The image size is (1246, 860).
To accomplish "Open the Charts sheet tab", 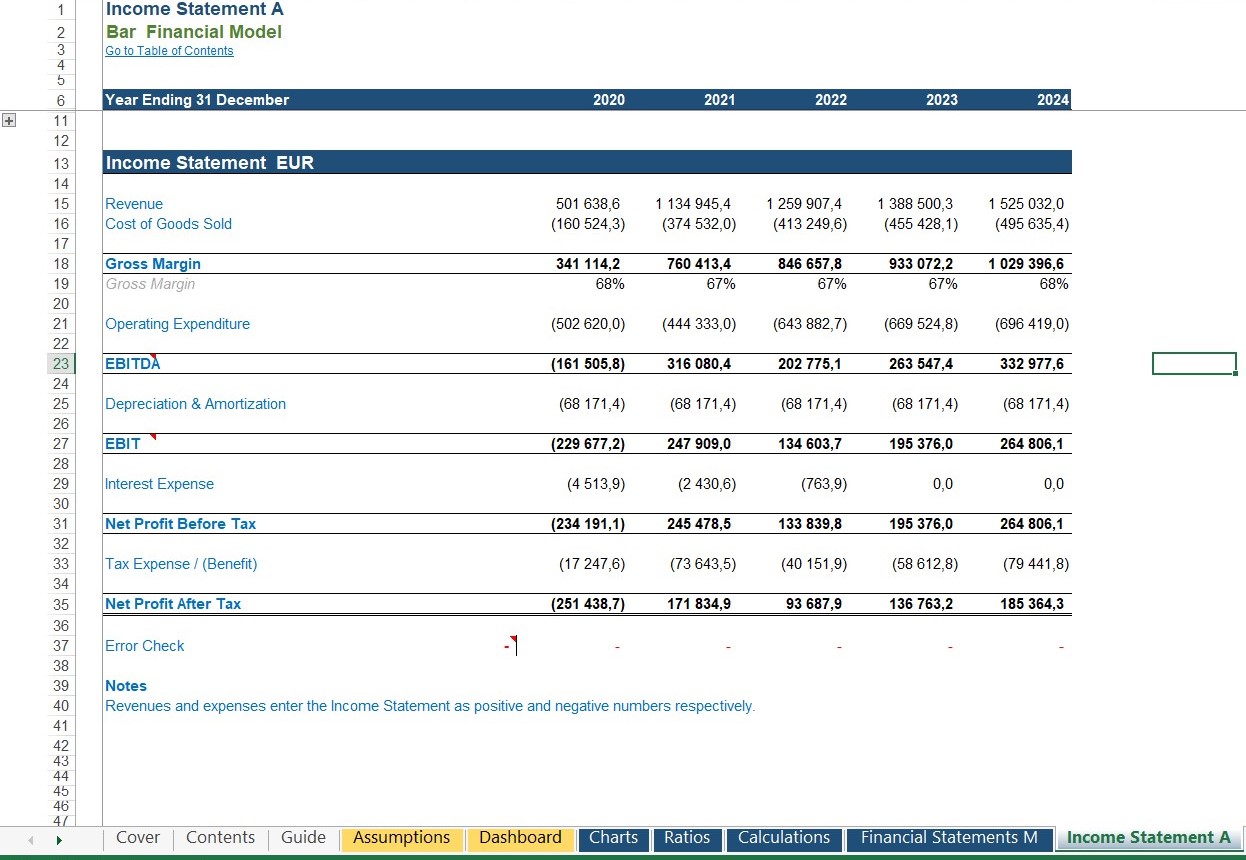I will tap(613, 838).
